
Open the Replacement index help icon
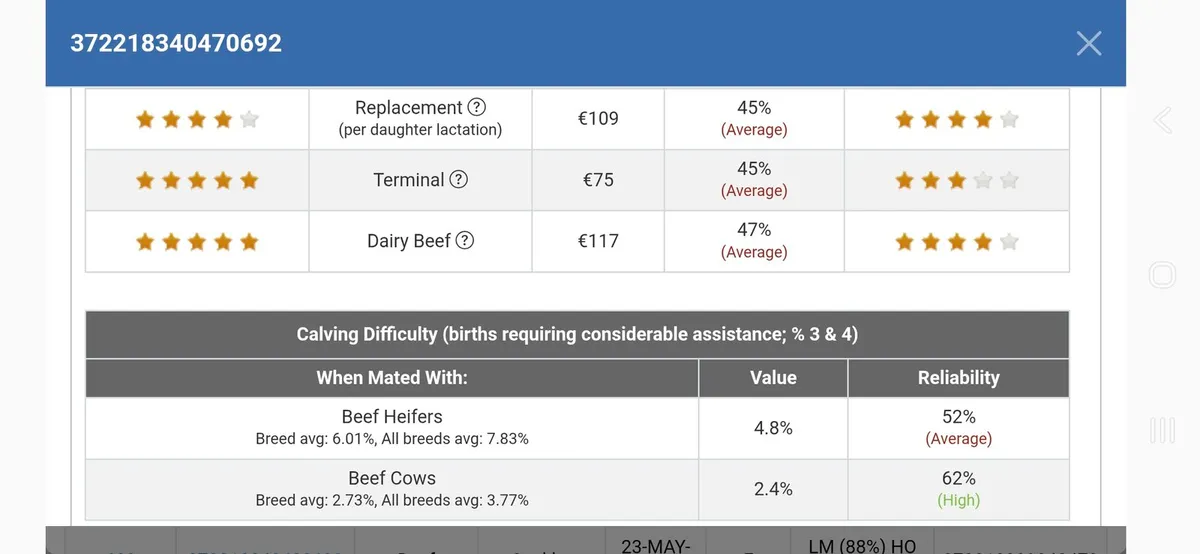click(477, 108)
